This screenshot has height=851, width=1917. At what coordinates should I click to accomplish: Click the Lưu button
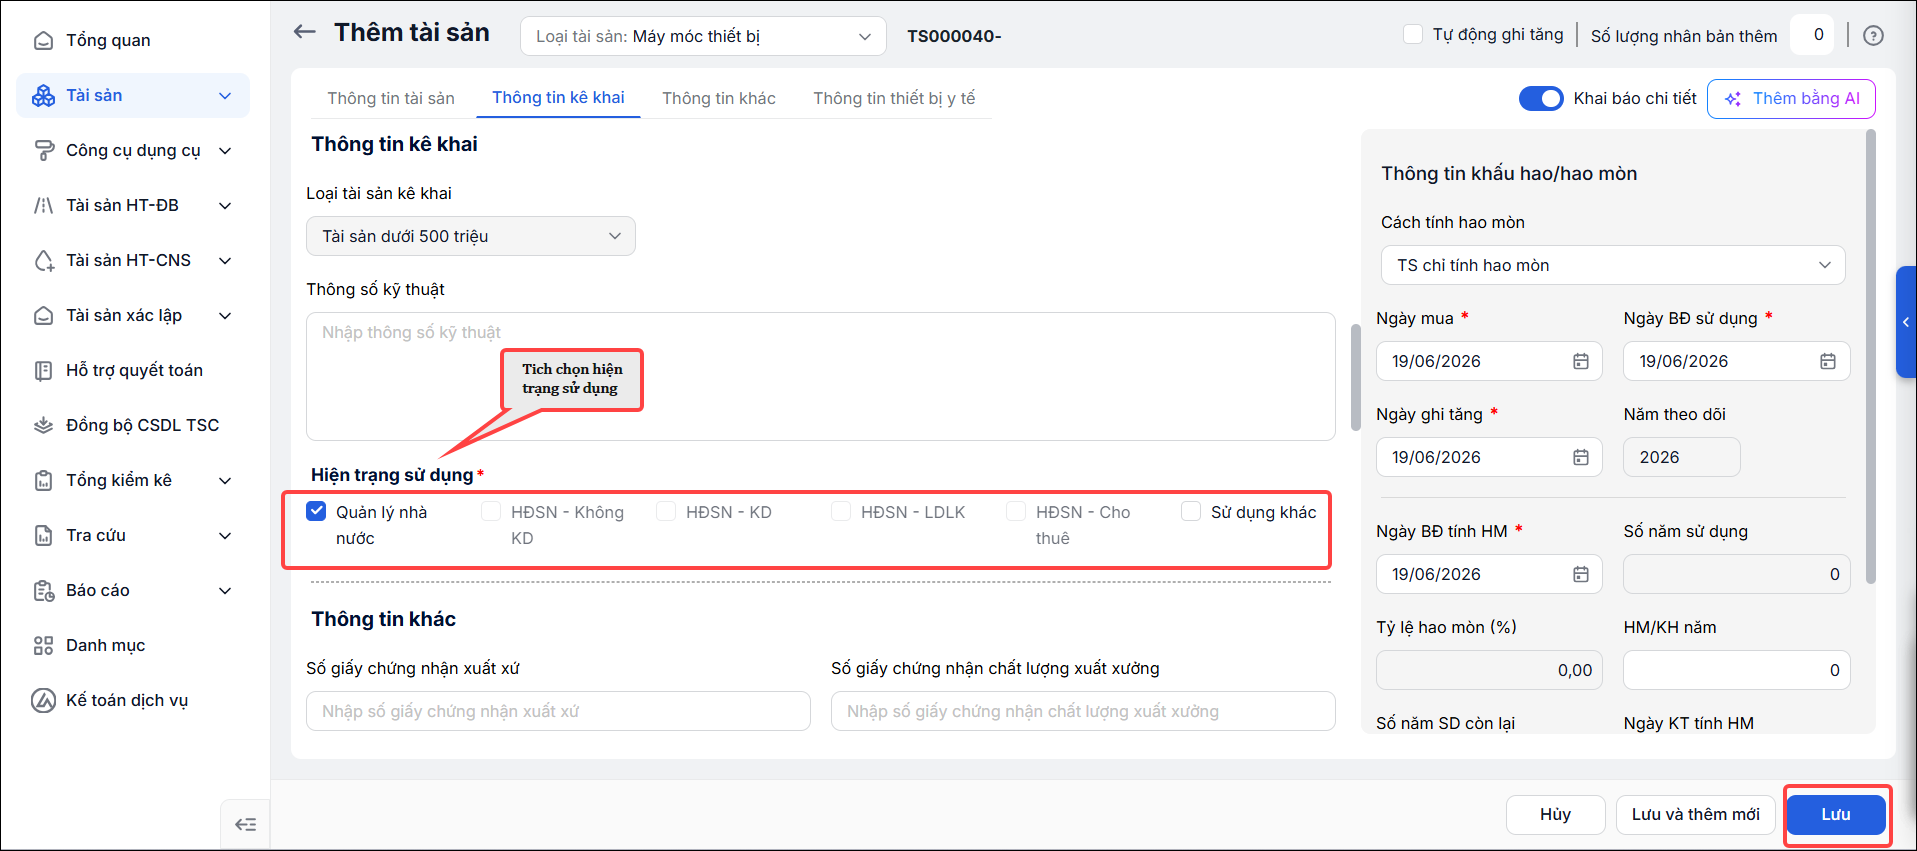[1836, 815]
